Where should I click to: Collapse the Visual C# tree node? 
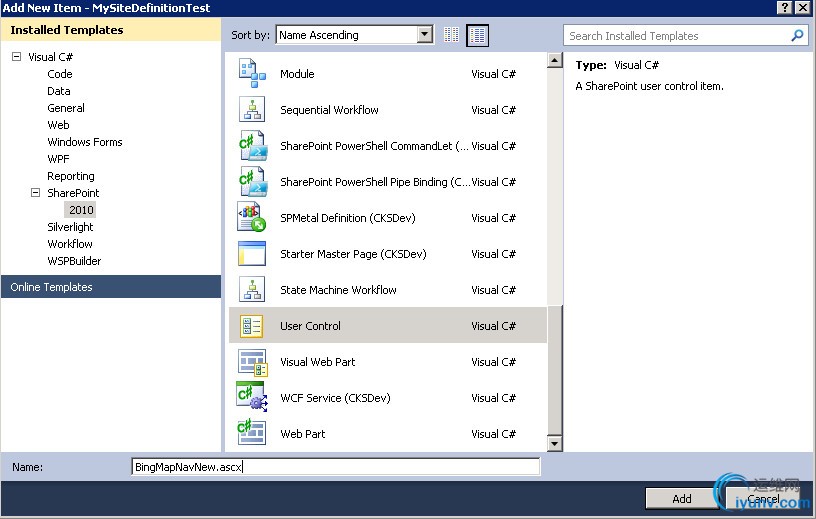(17, 56)
